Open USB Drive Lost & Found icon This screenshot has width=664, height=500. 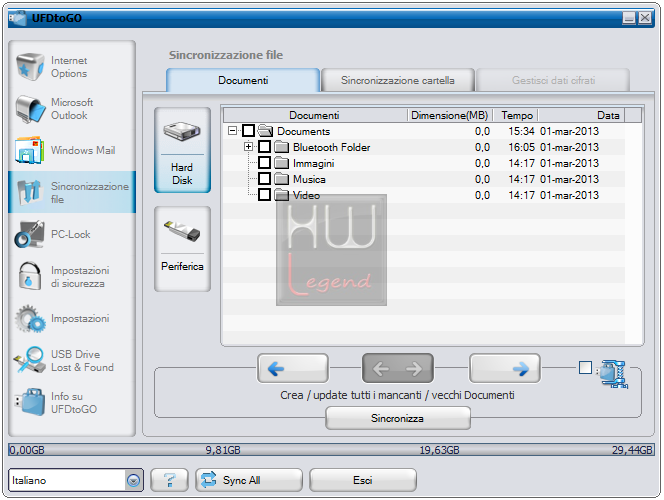click(x=29, y=360)
